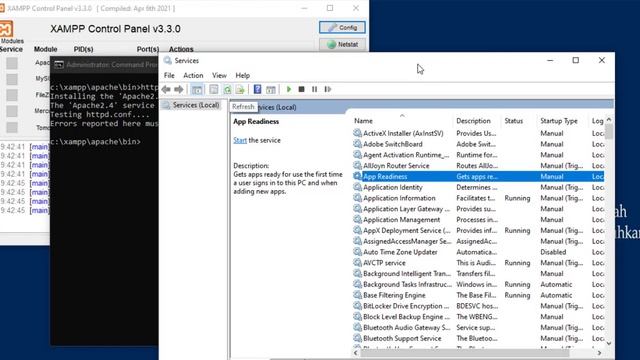Open the File menu in Services
Viewport: 640px width, 360px height.
click(169, 76)
